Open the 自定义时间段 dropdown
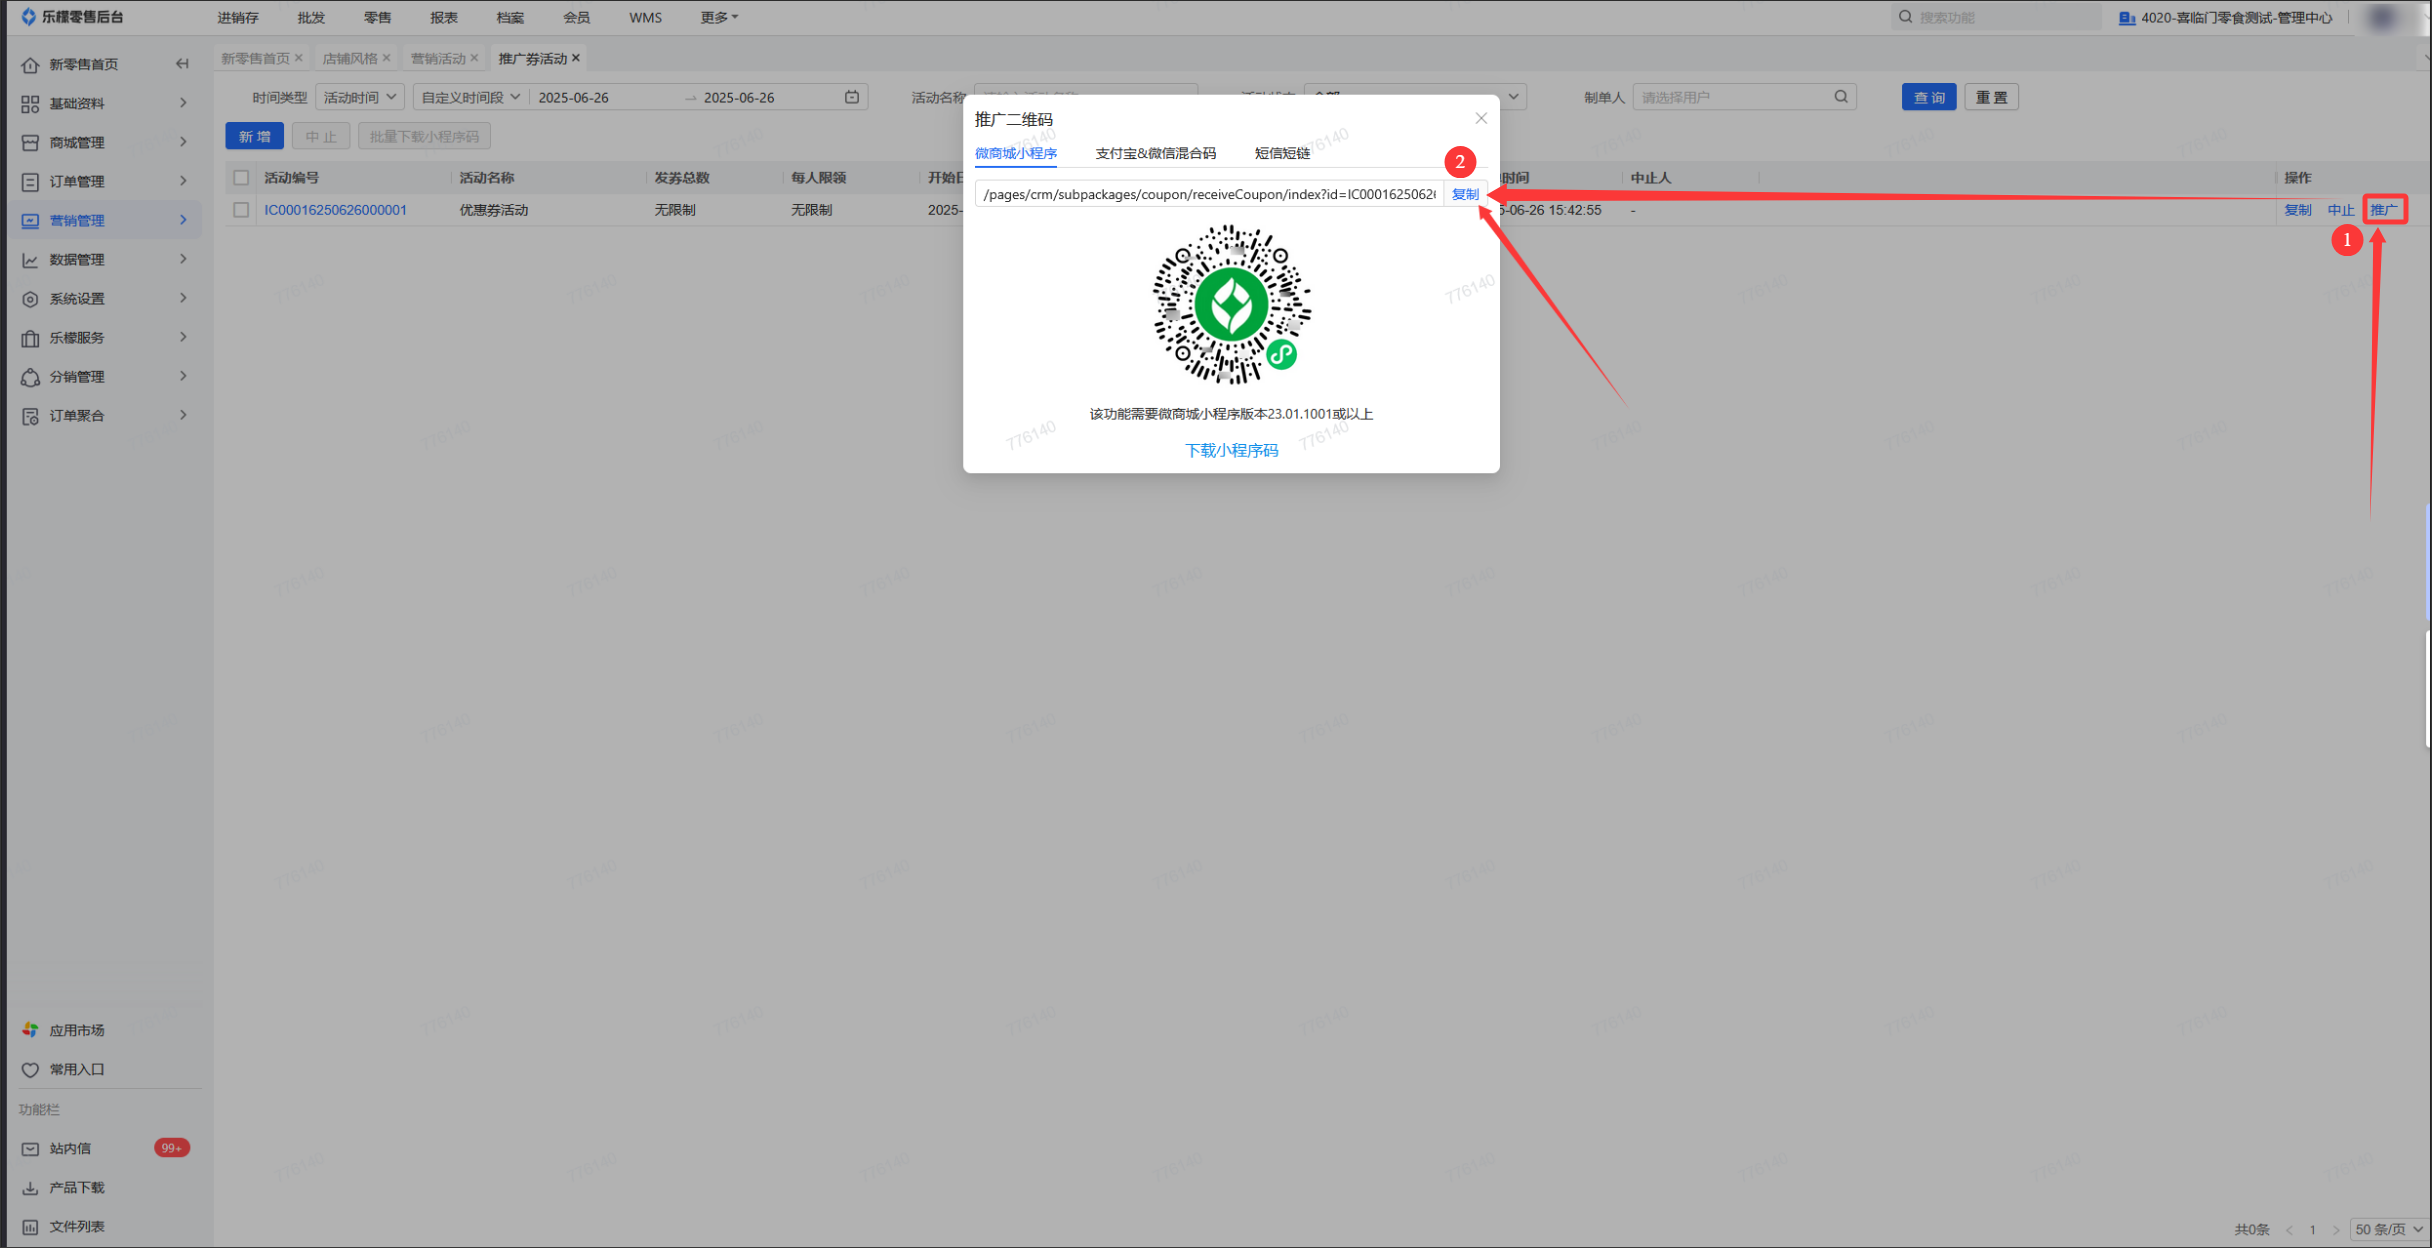 (x=470, y=97)
